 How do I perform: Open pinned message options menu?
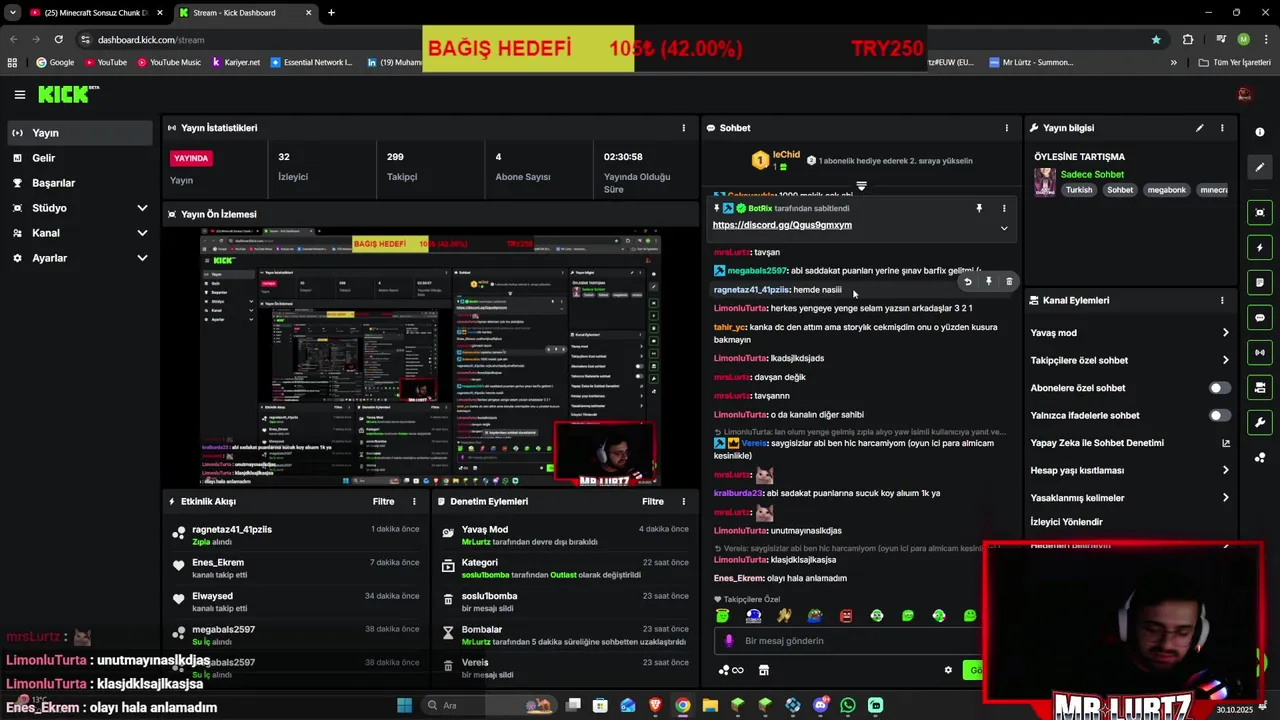(x=1004, y=208)
